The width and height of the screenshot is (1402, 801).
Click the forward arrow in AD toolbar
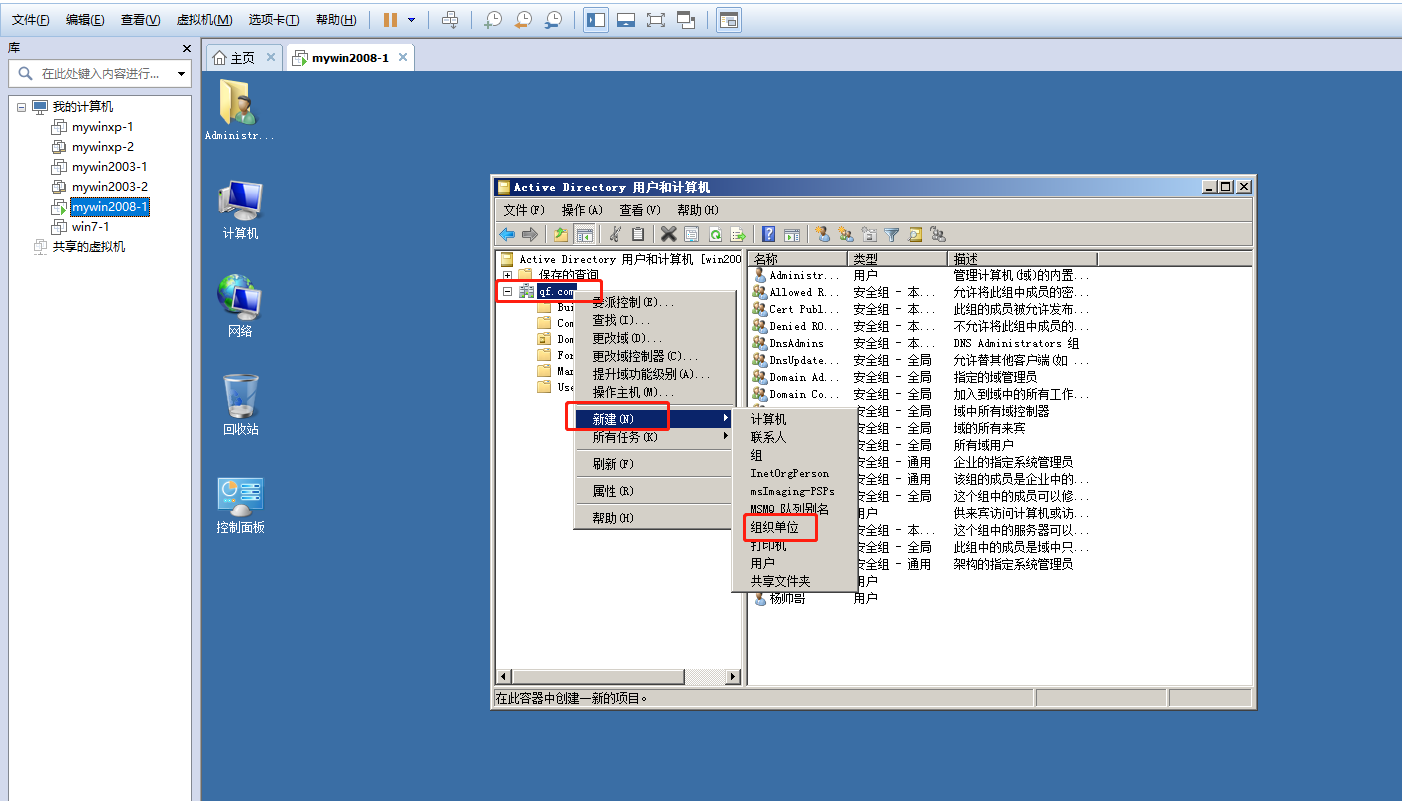pyautogui.click(x=530, y=234)
